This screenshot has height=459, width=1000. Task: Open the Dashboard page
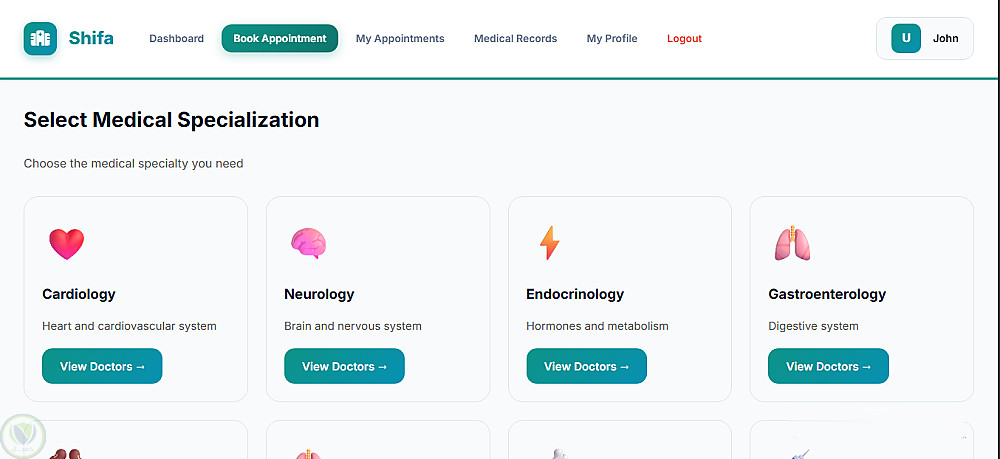click(x=176, y=39)
